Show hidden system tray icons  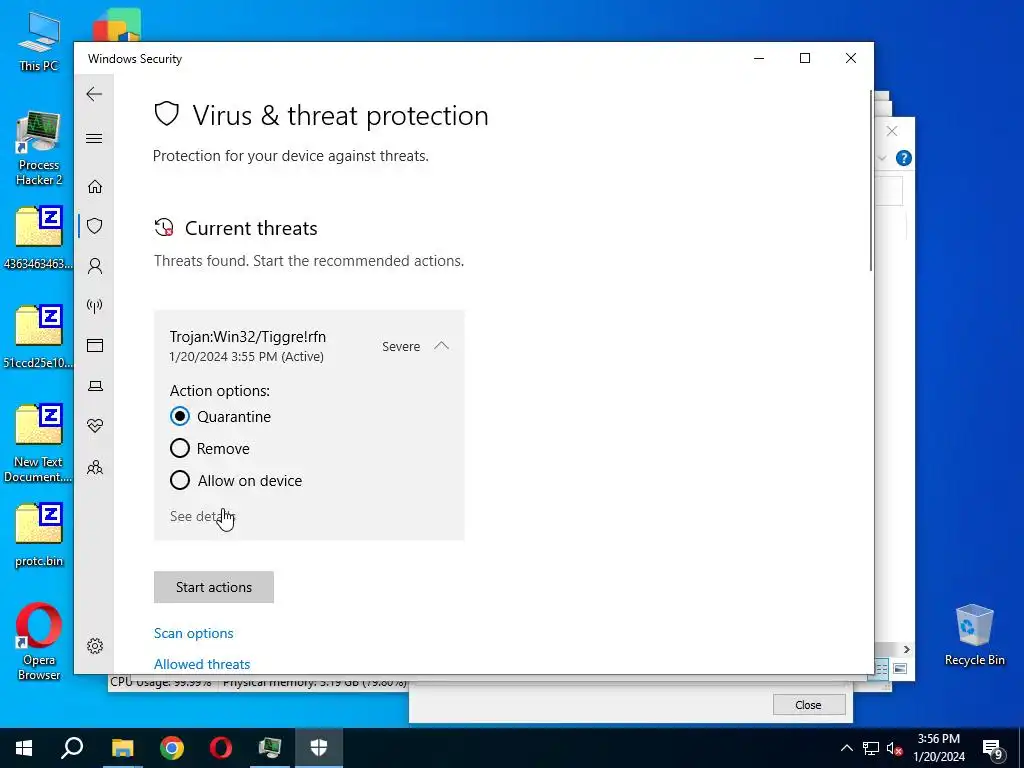[x=846, y=748]
